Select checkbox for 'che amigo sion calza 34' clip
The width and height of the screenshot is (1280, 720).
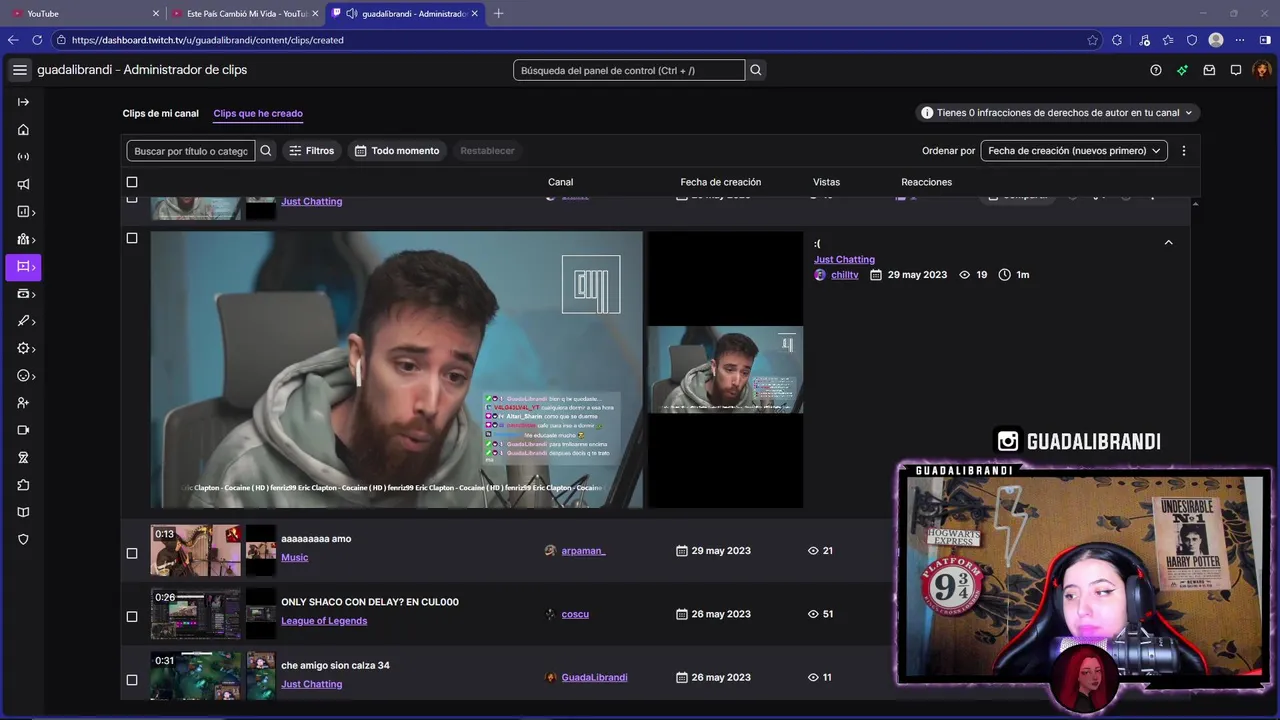click(132, 680)
